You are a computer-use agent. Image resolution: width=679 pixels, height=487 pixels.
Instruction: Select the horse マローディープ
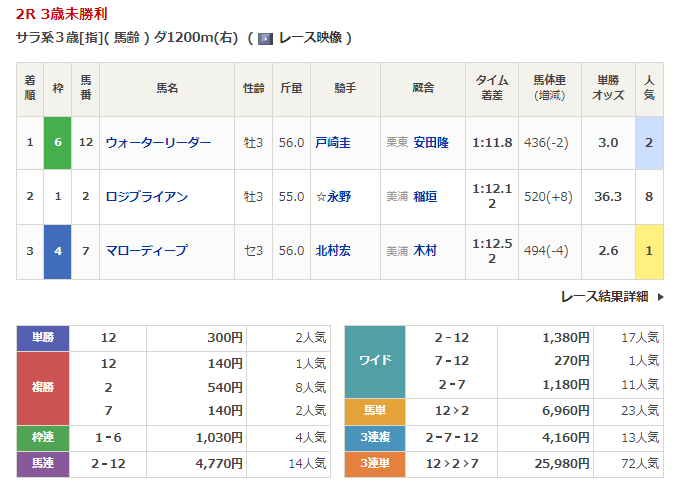146,251
